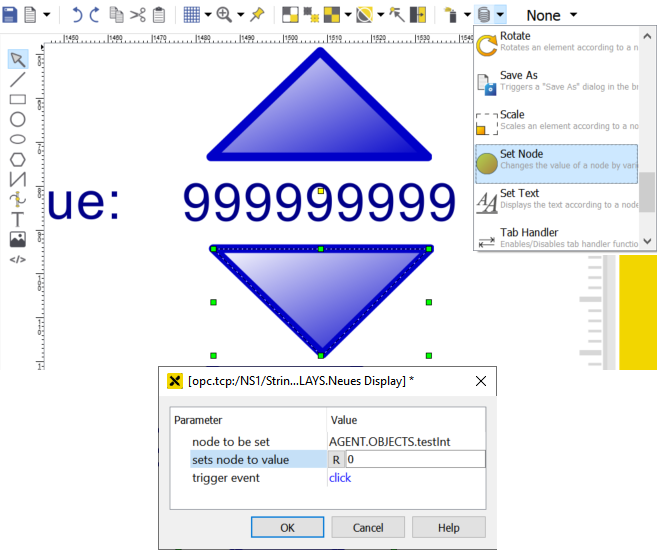The width and height of the screenshot is (657, 552).
Task: Choose Set Text from the dynamics list
Action: click(556, 201)
